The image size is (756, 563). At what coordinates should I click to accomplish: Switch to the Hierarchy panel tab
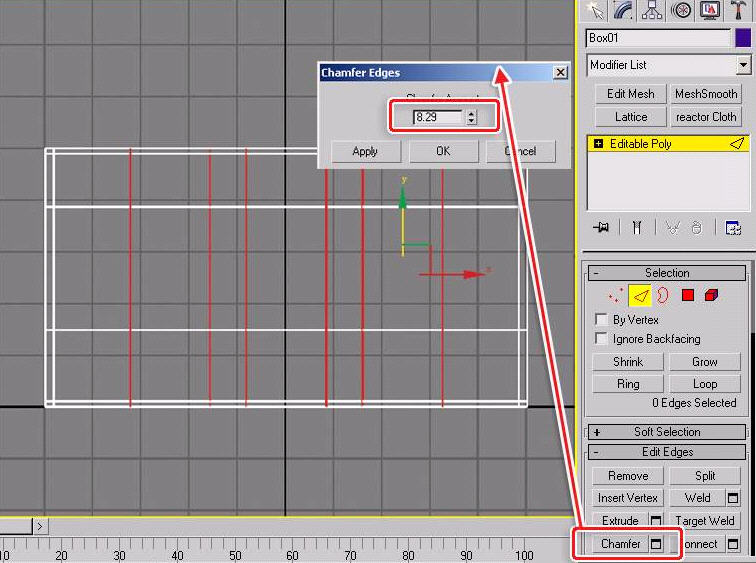point(652,10)
